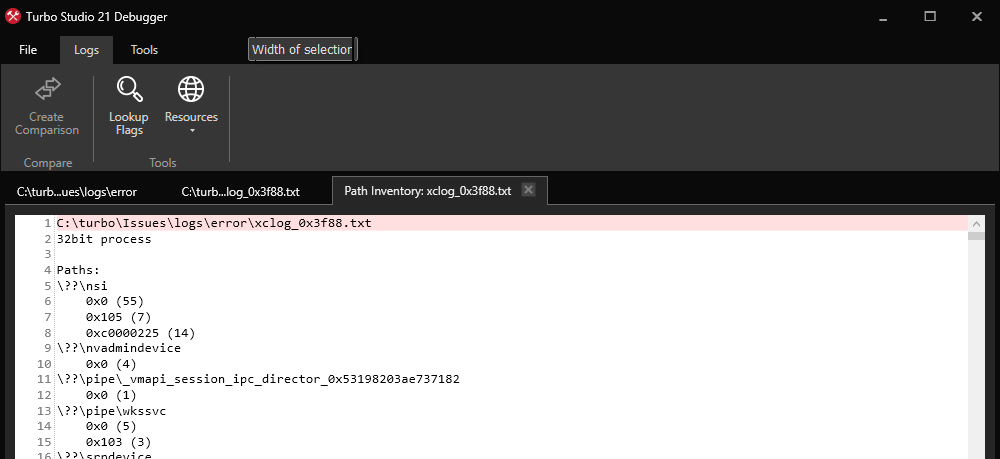The image size is (1000, 459).
Task: Click the 0xc0000225 (14) status entry
Action: [x=140, y=332]
